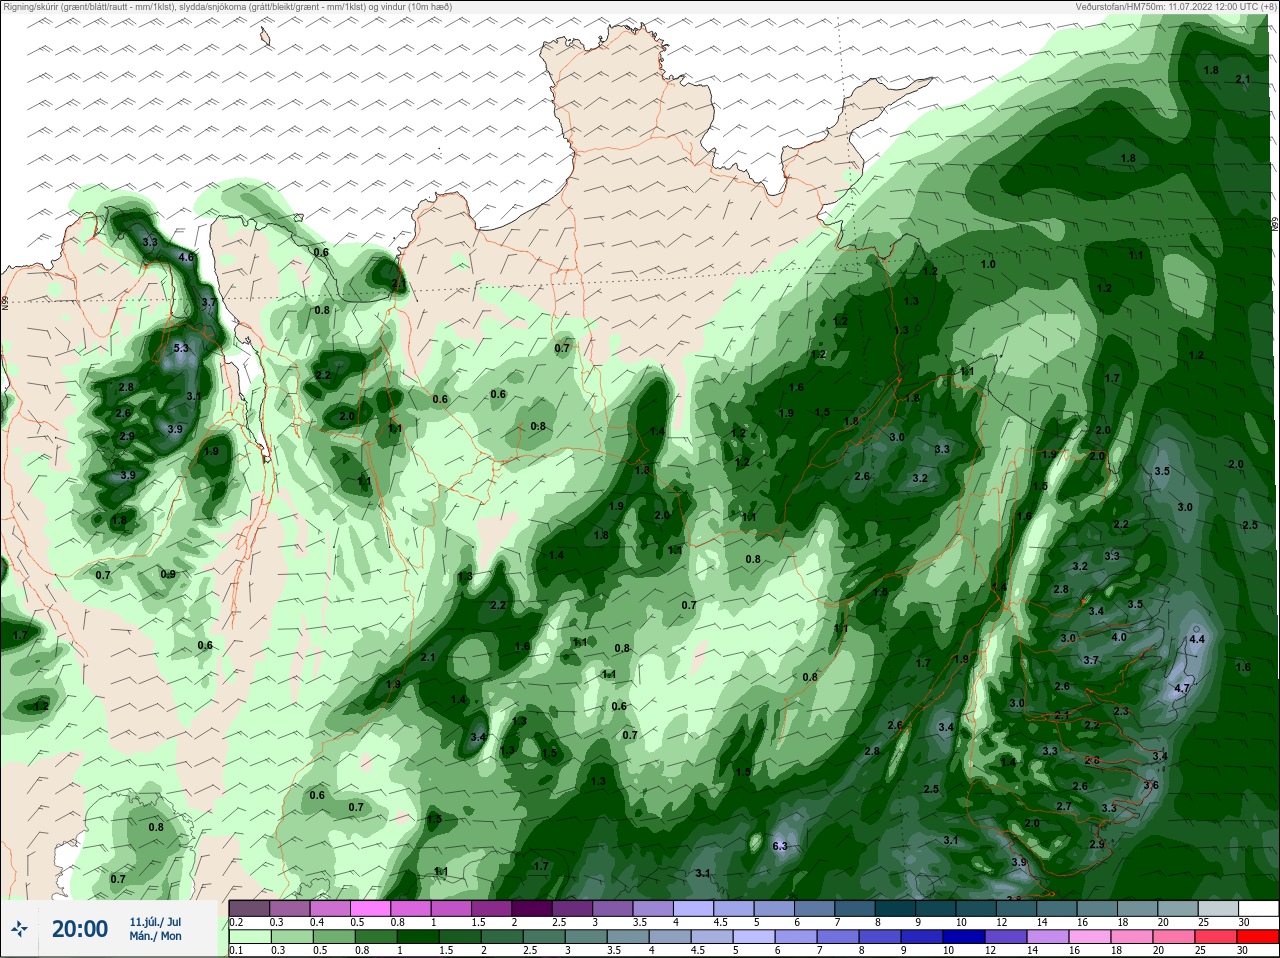This screenshot has height=958, width=1280.
Task: Click the 6.3 precipitation value on the map
Action: 780,846
